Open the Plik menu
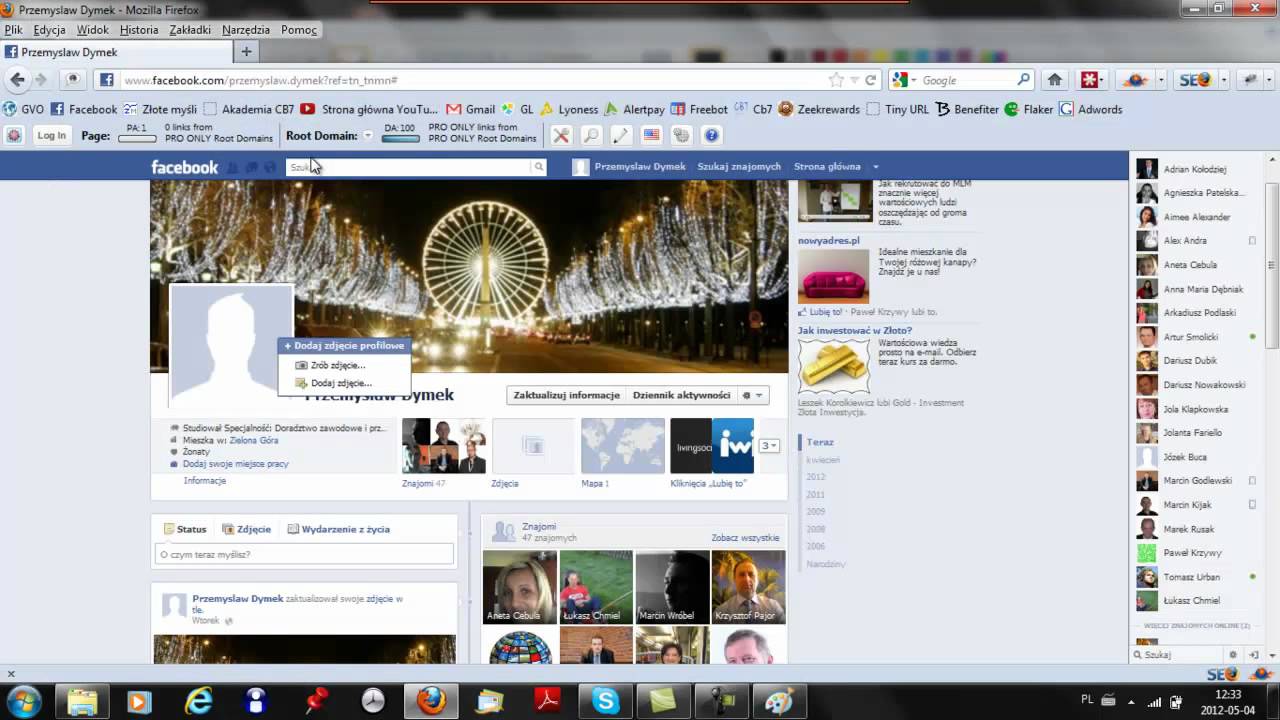This screenshot has width=1280, height=720. 13,30
